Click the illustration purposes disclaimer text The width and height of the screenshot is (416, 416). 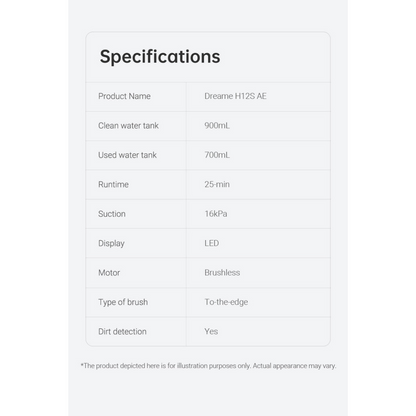[208, 366]
